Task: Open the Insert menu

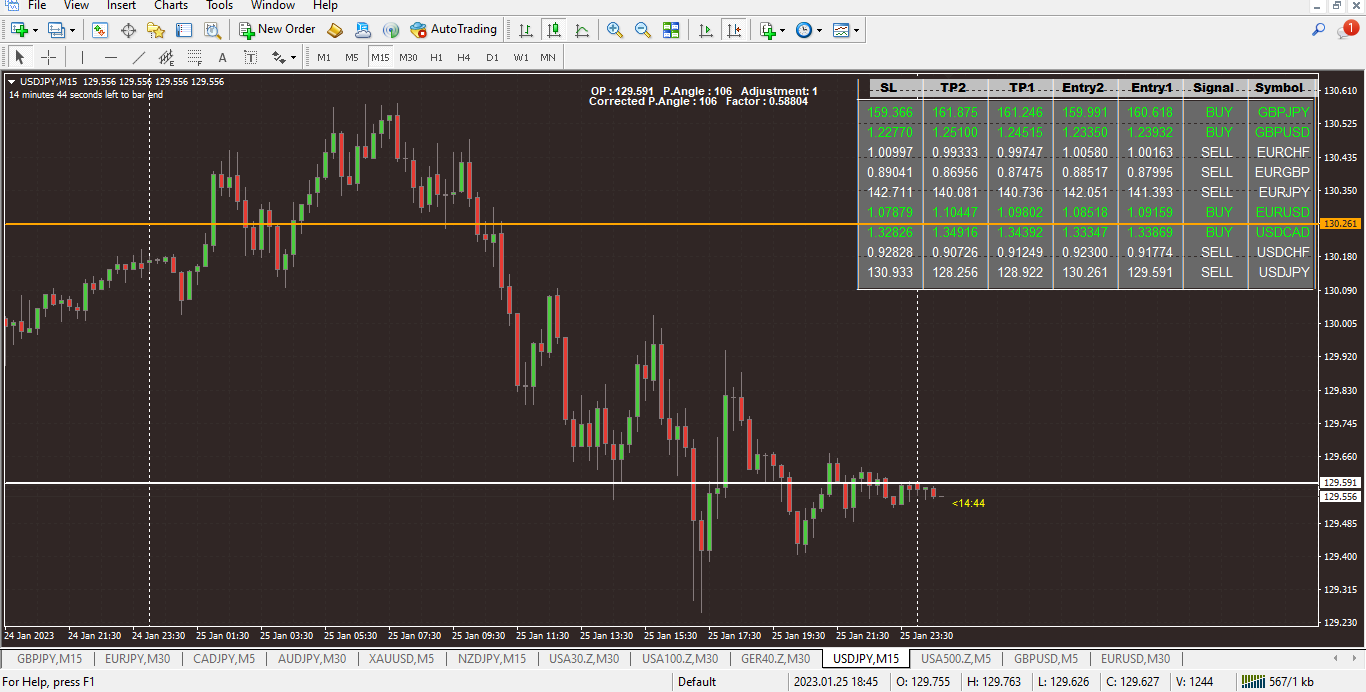Action: (121, 5)
